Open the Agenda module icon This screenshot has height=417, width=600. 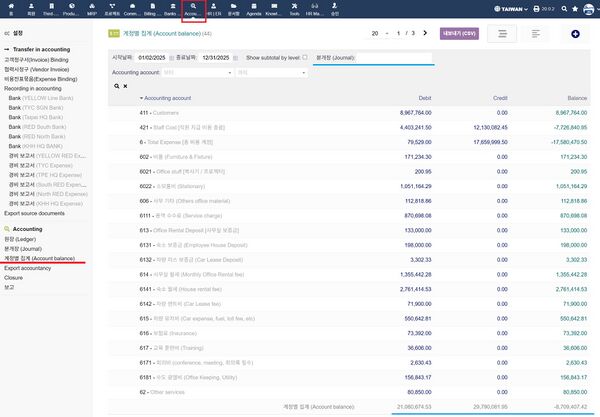pos(253,11)
